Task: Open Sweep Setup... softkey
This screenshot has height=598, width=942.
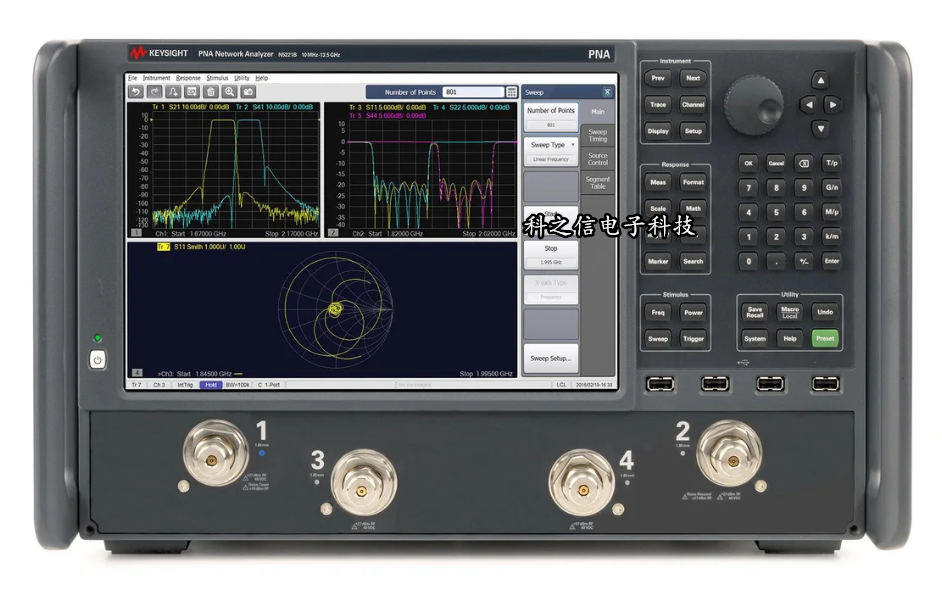Action: click(551, 358)
